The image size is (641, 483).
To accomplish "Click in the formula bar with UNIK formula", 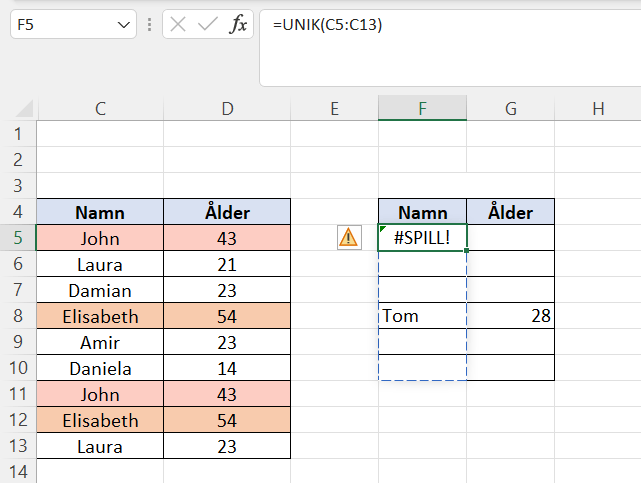I will click(x=450, y=26).
